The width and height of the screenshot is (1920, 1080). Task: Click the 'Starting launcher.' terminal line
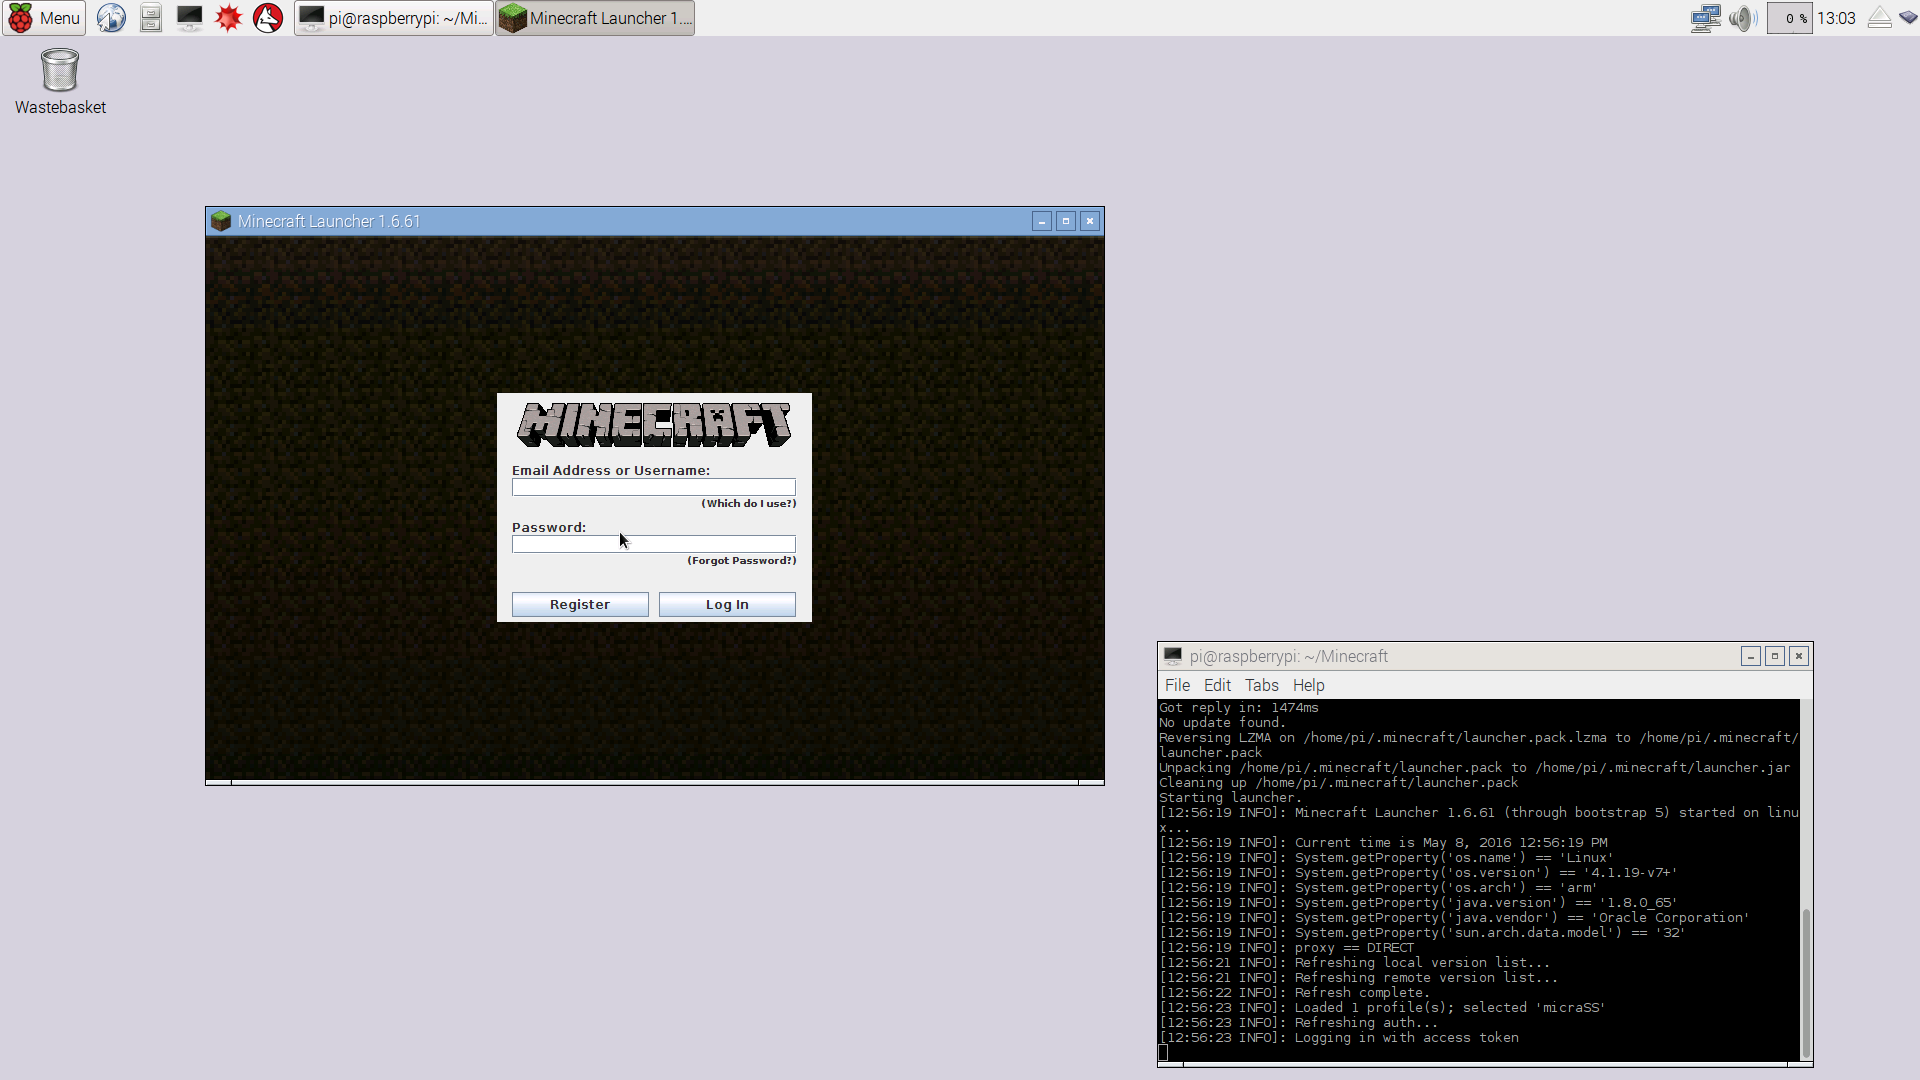(1230, 798)
